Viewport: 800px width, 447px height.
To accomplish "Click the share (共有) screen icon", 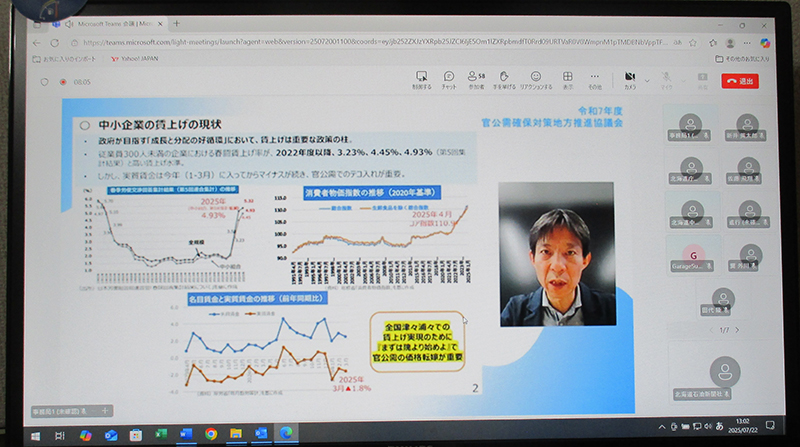I will (x=703, y=80).
